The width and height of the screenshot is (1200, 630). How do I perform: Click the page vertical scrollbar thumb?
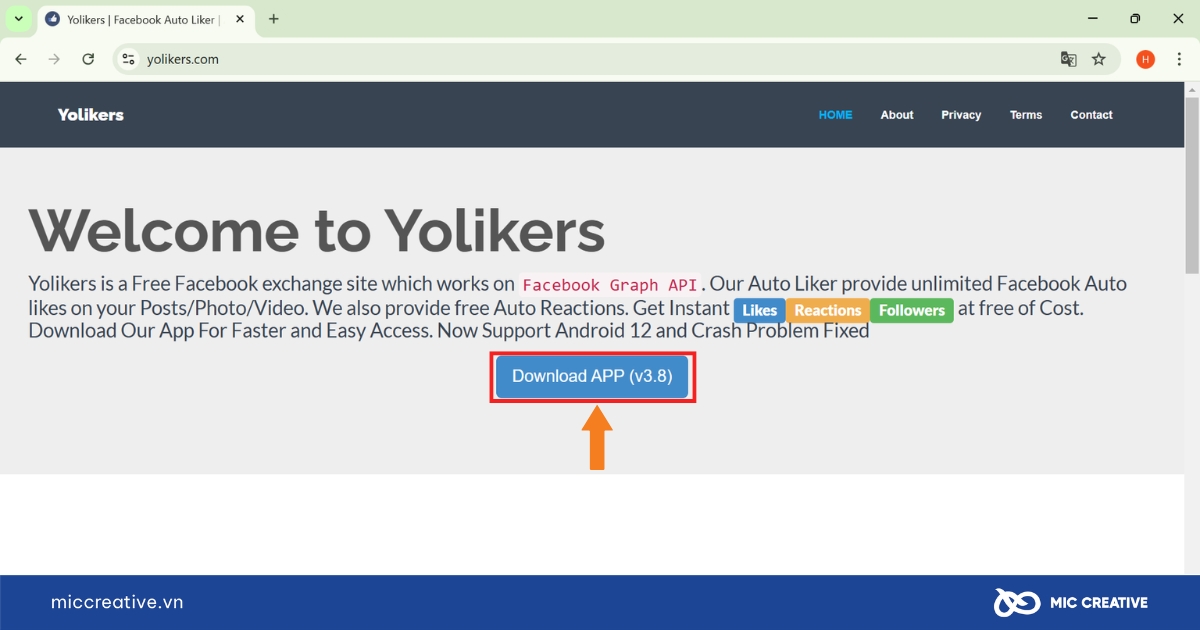[1191, 185]
